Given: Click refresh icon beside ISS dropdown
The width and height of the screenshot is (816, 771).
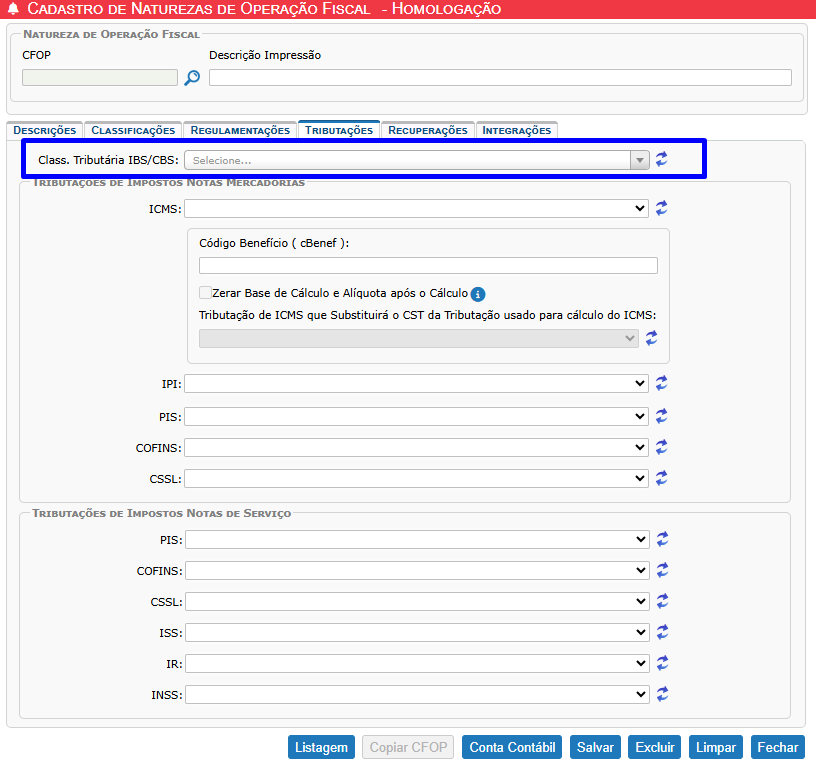Looking at the screenshot, I should click(x=662, y=632).
